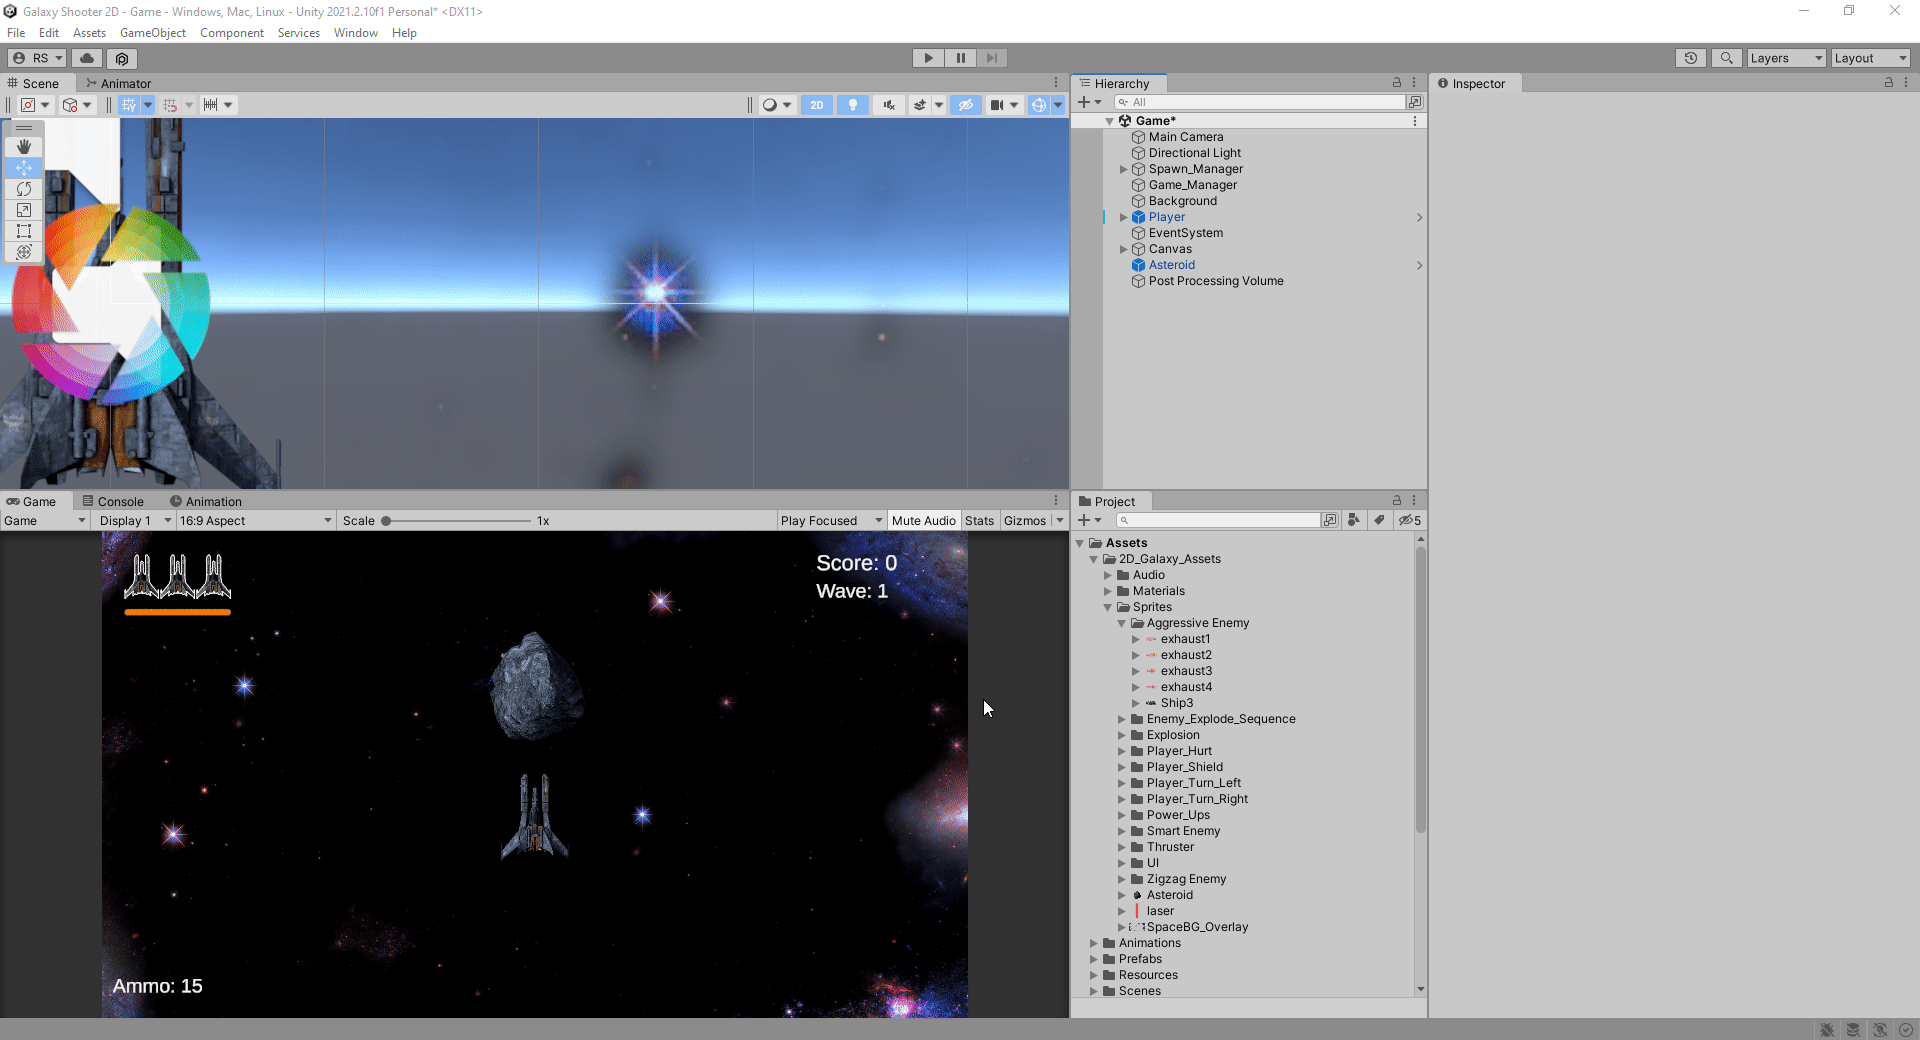Screen dimensions: 1920x1040
Task: Open Undo History button in toolbar
Action: (x=1690, y=58)
